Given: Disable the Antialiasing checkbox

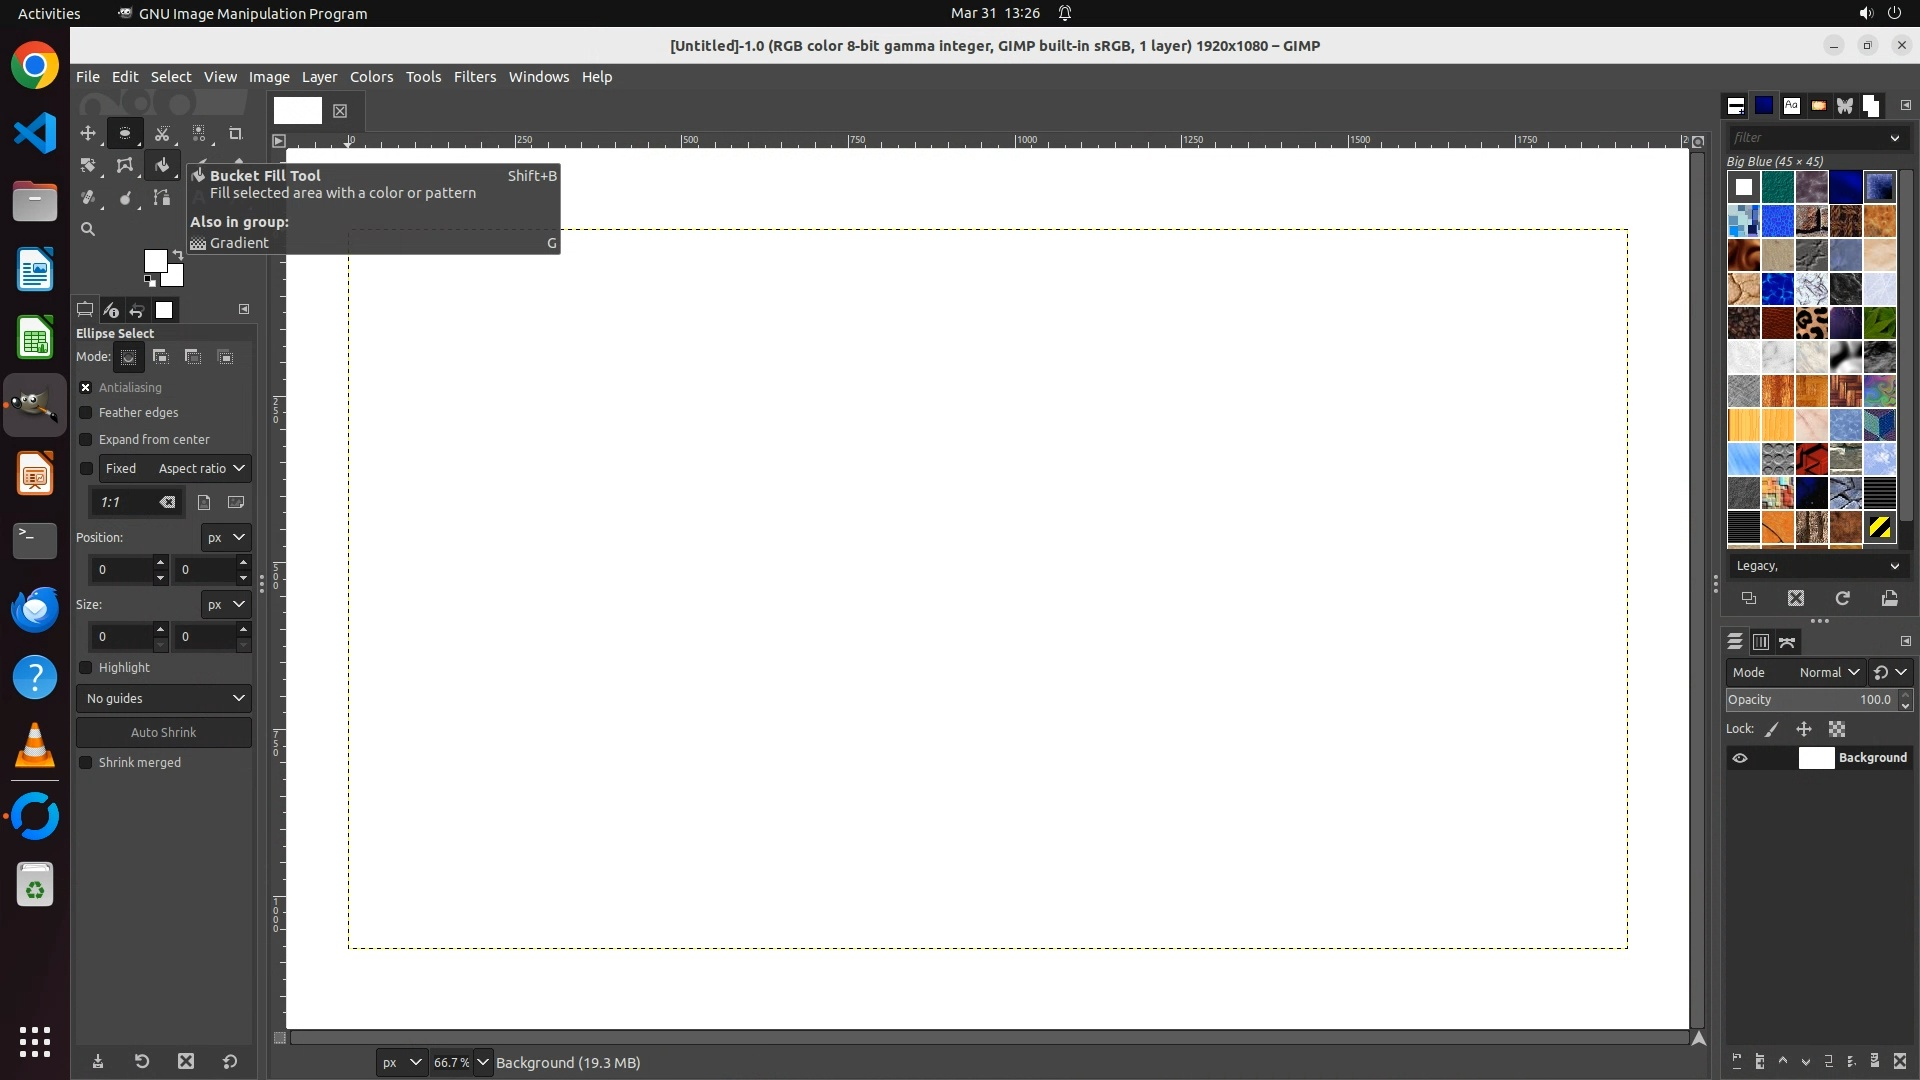Looking at the screenshot, I should [86, 387].
